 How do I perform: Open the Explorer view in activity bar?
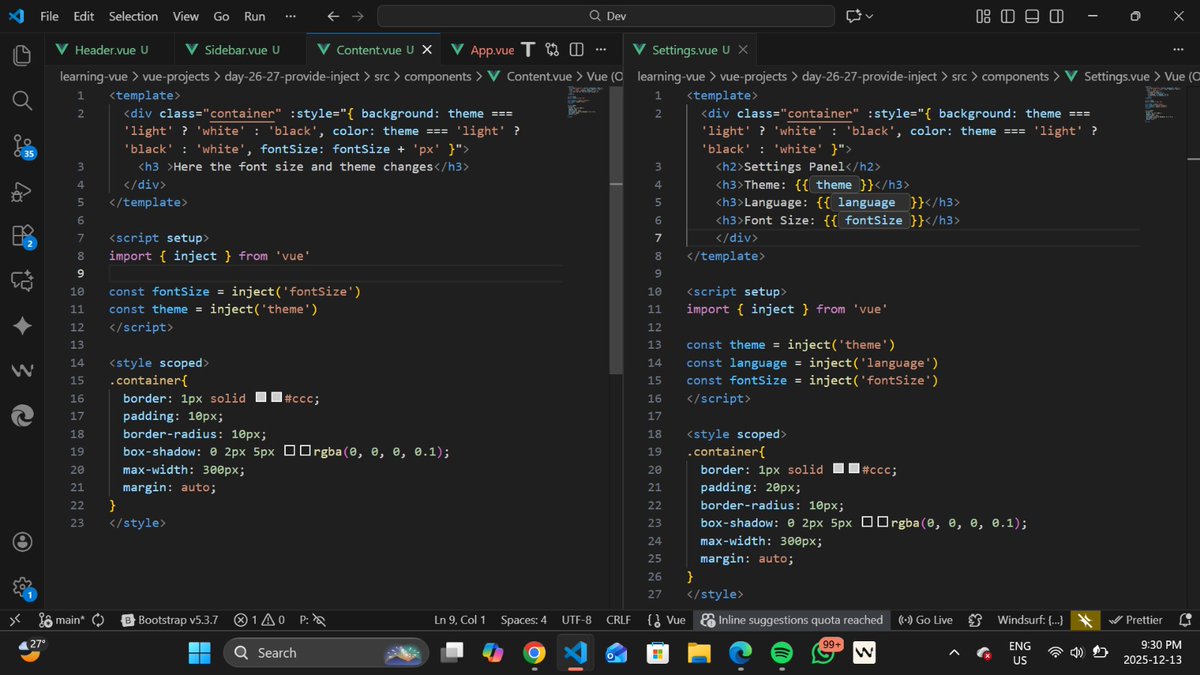point(22,54)
